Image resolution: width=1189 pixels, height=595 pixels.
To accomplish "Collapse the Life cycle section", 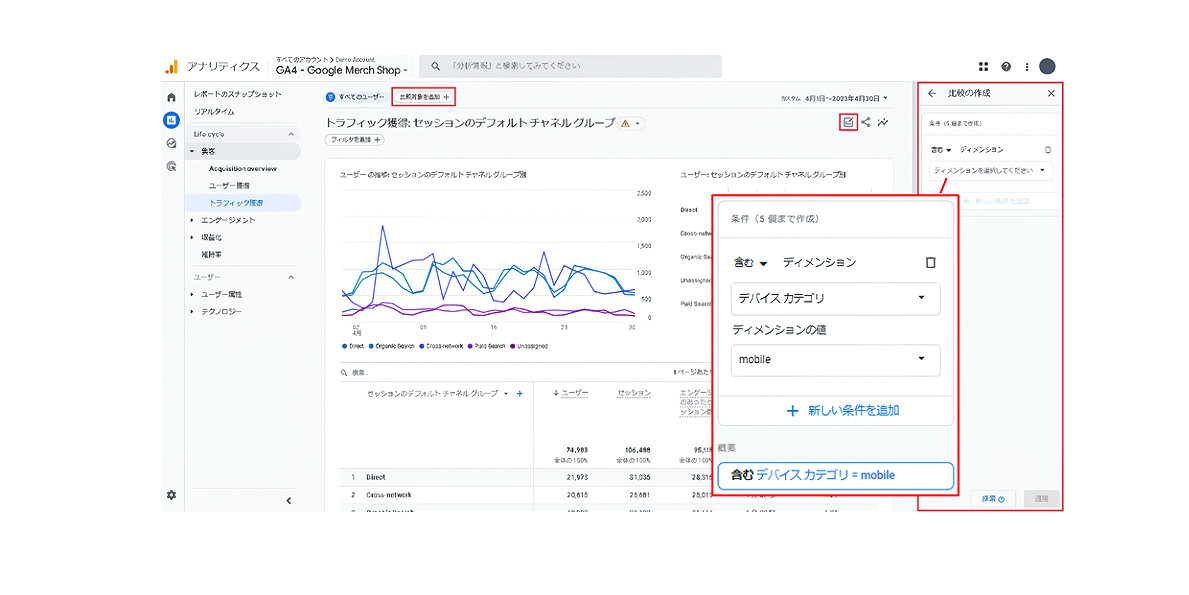I will tap(290, 134).
